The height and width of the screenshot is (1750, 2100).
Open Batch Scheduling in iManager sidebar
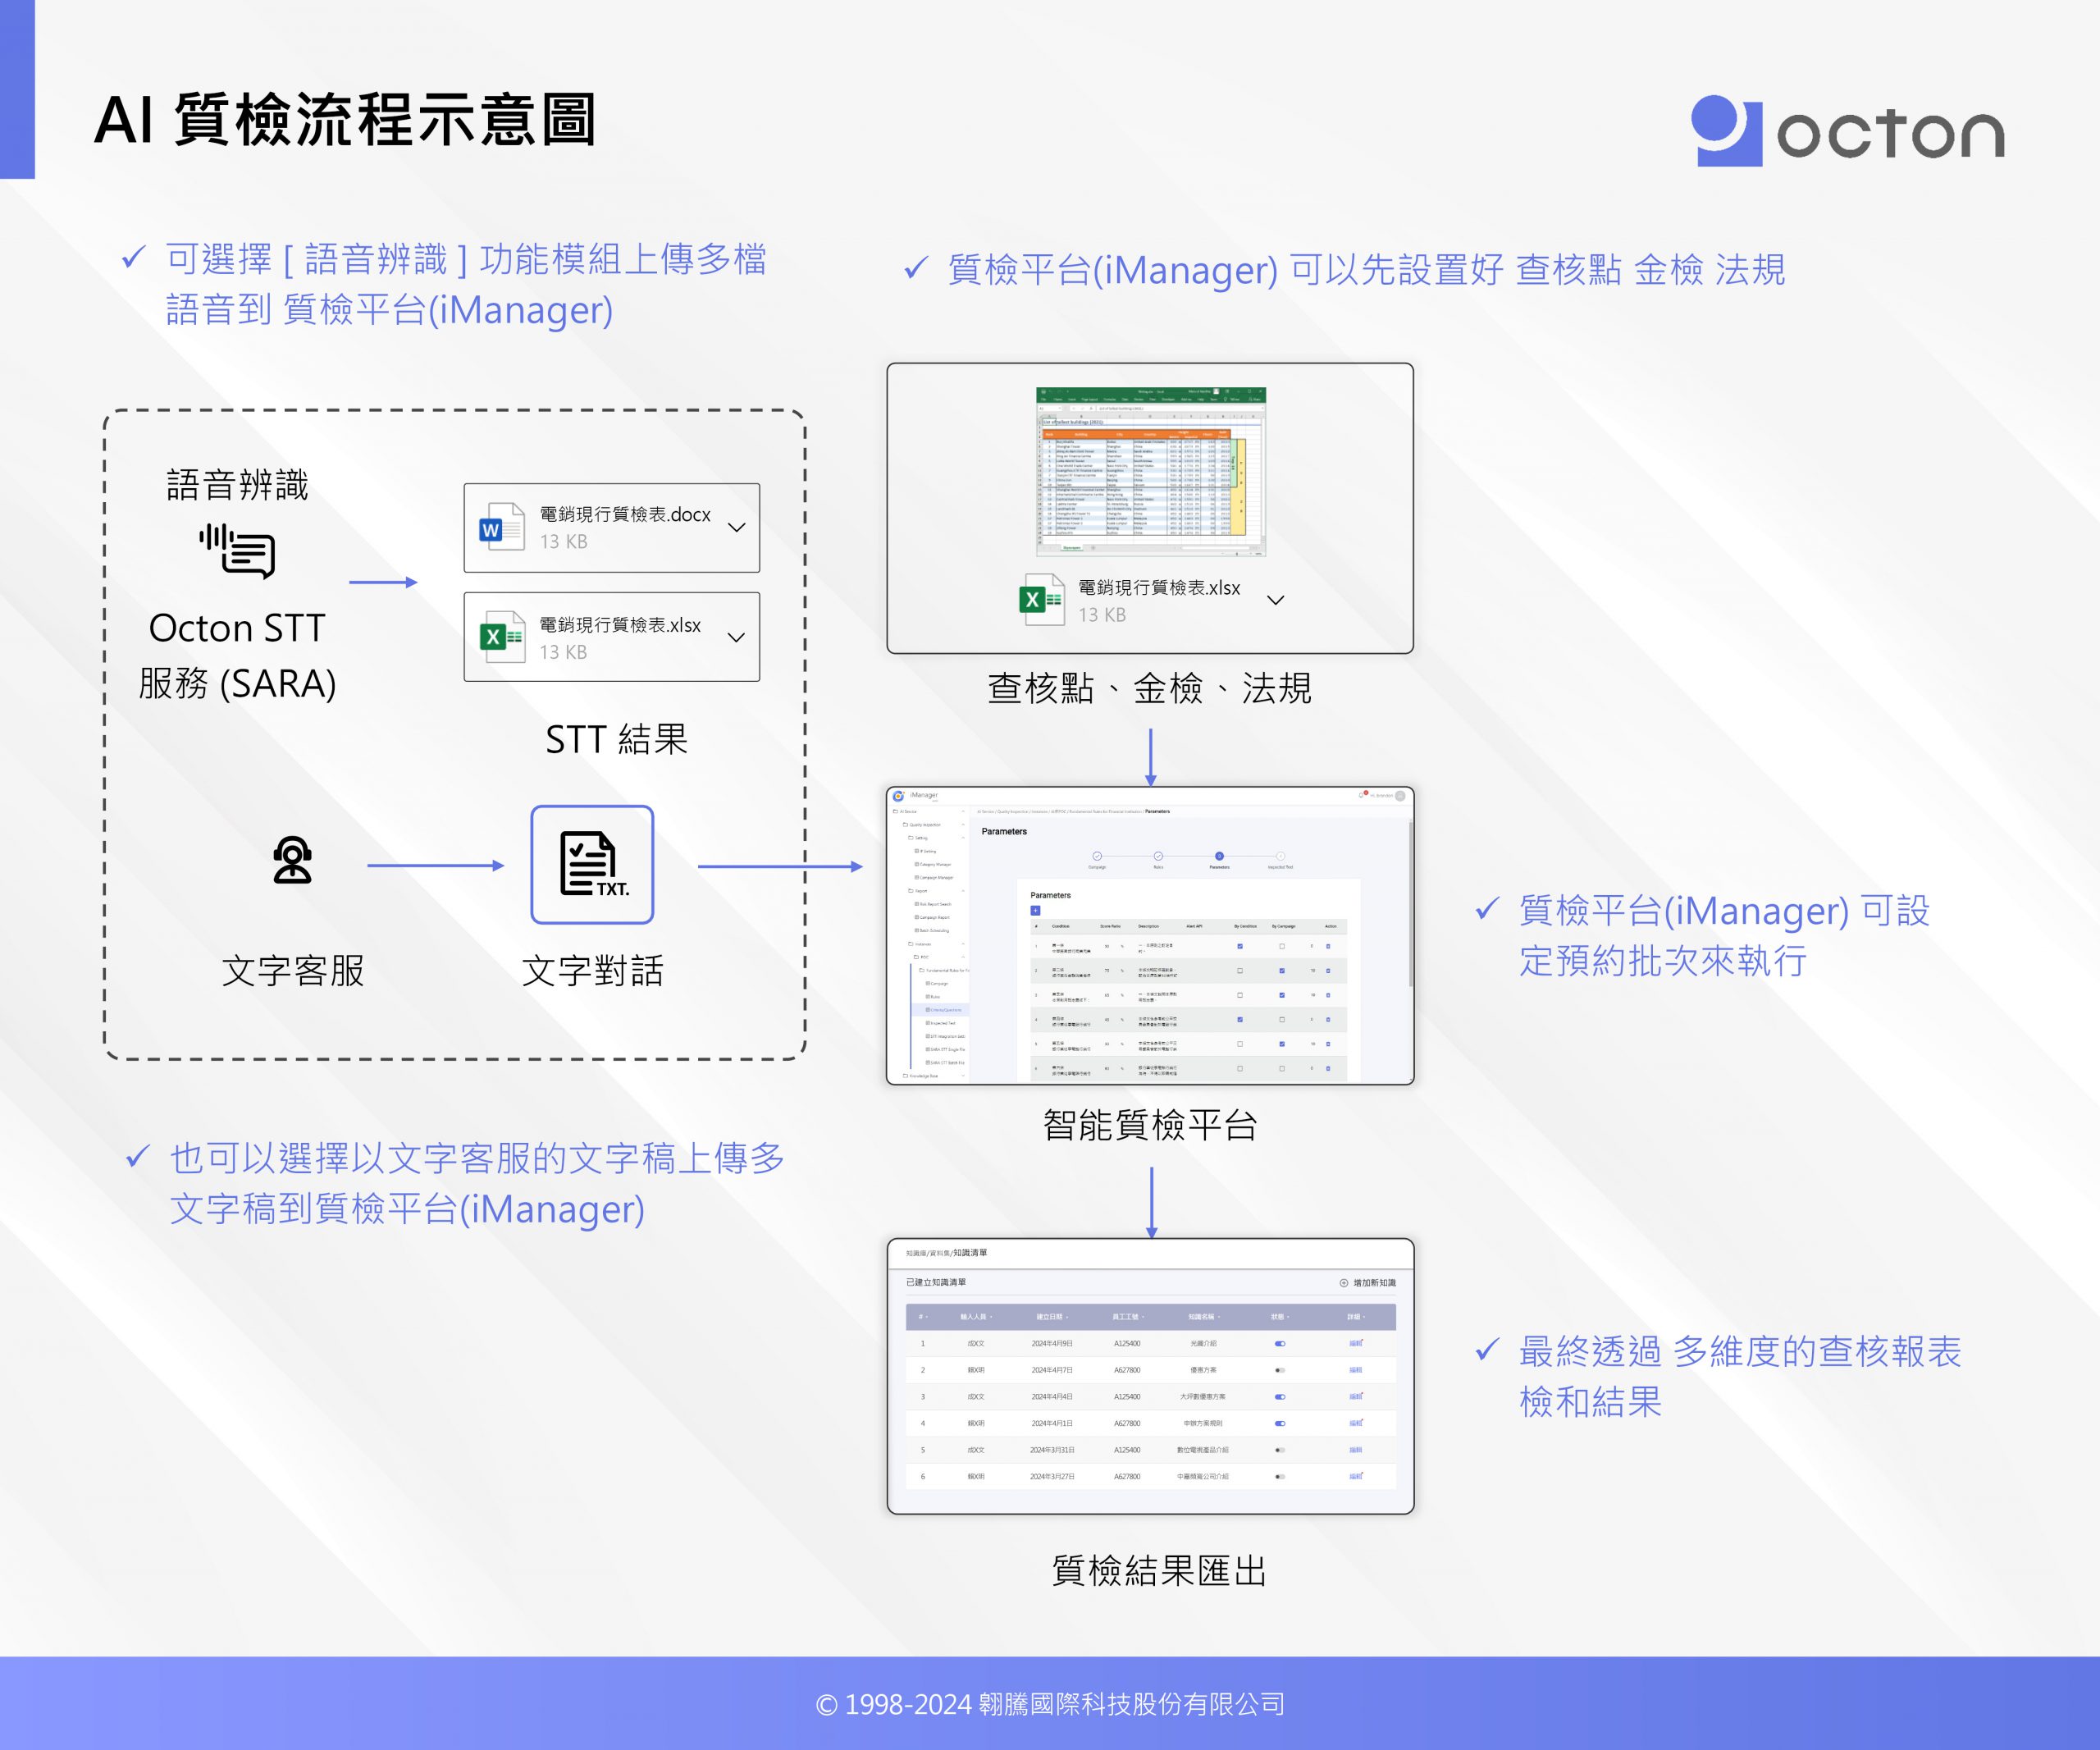932,930
